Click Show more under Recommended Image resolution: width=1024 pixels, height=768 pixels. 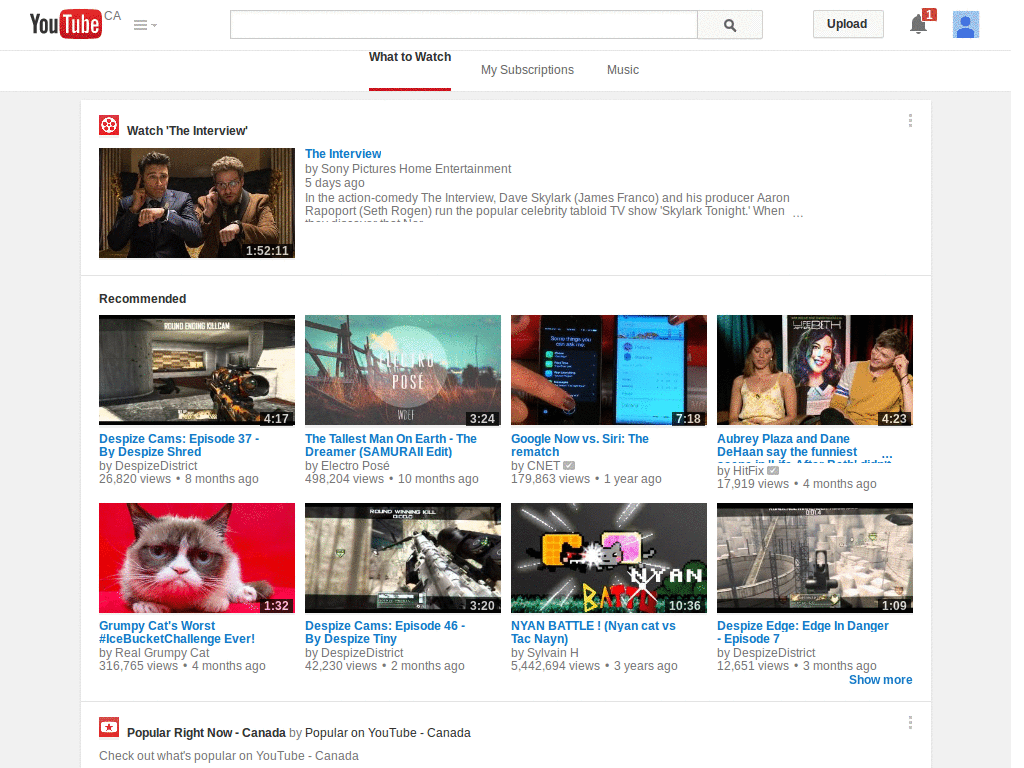(880, 680)
